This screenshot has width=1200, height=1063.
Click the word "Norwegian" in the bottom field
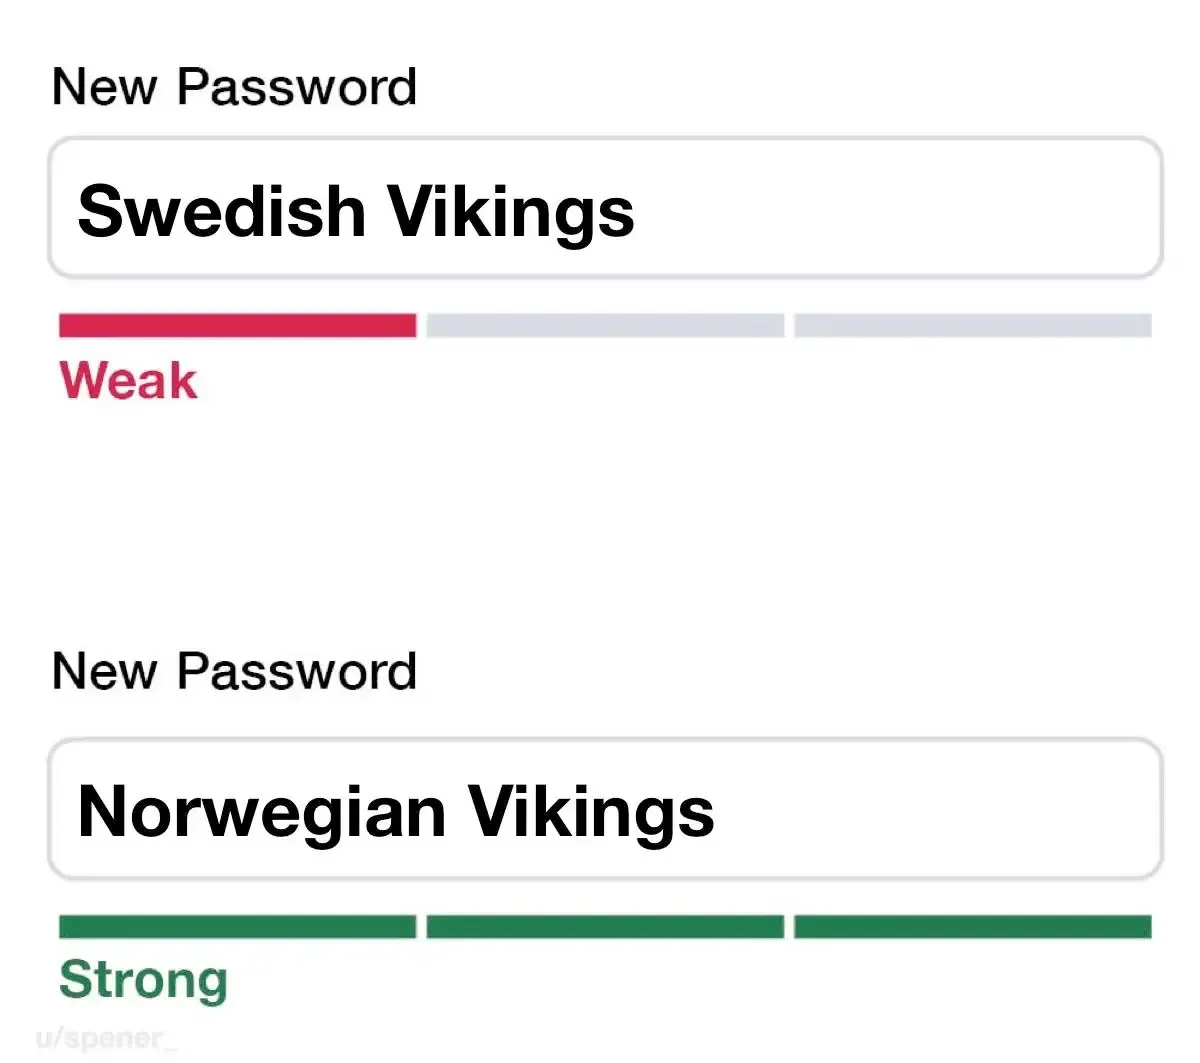coord(261,811)
